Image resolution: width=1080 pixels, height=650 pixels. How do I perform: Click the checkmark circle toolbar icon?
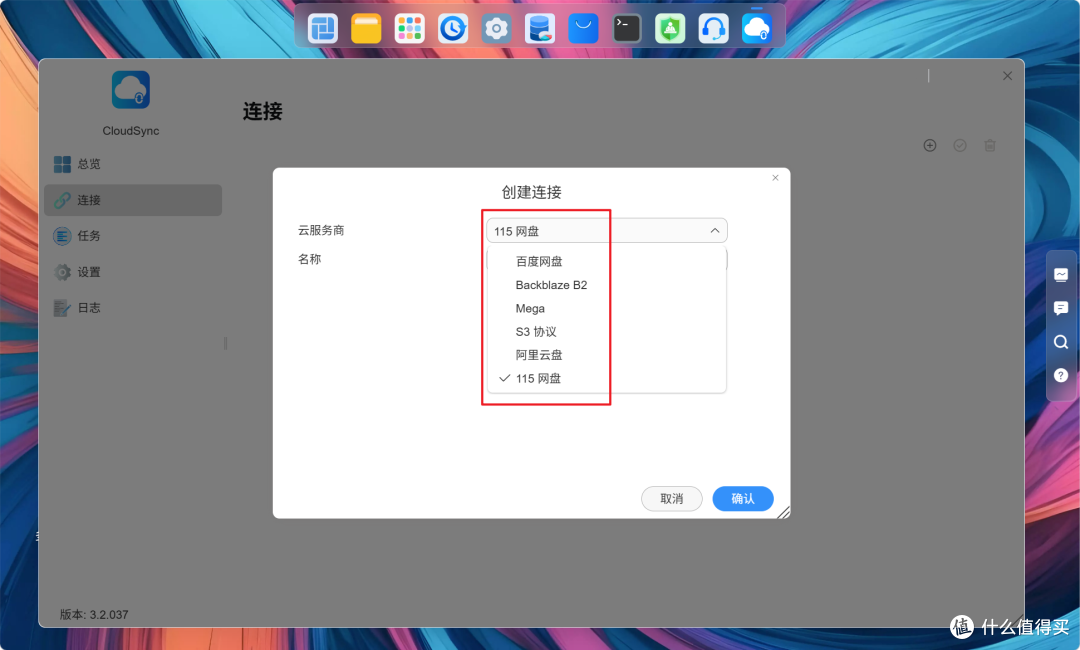point(959,145)
